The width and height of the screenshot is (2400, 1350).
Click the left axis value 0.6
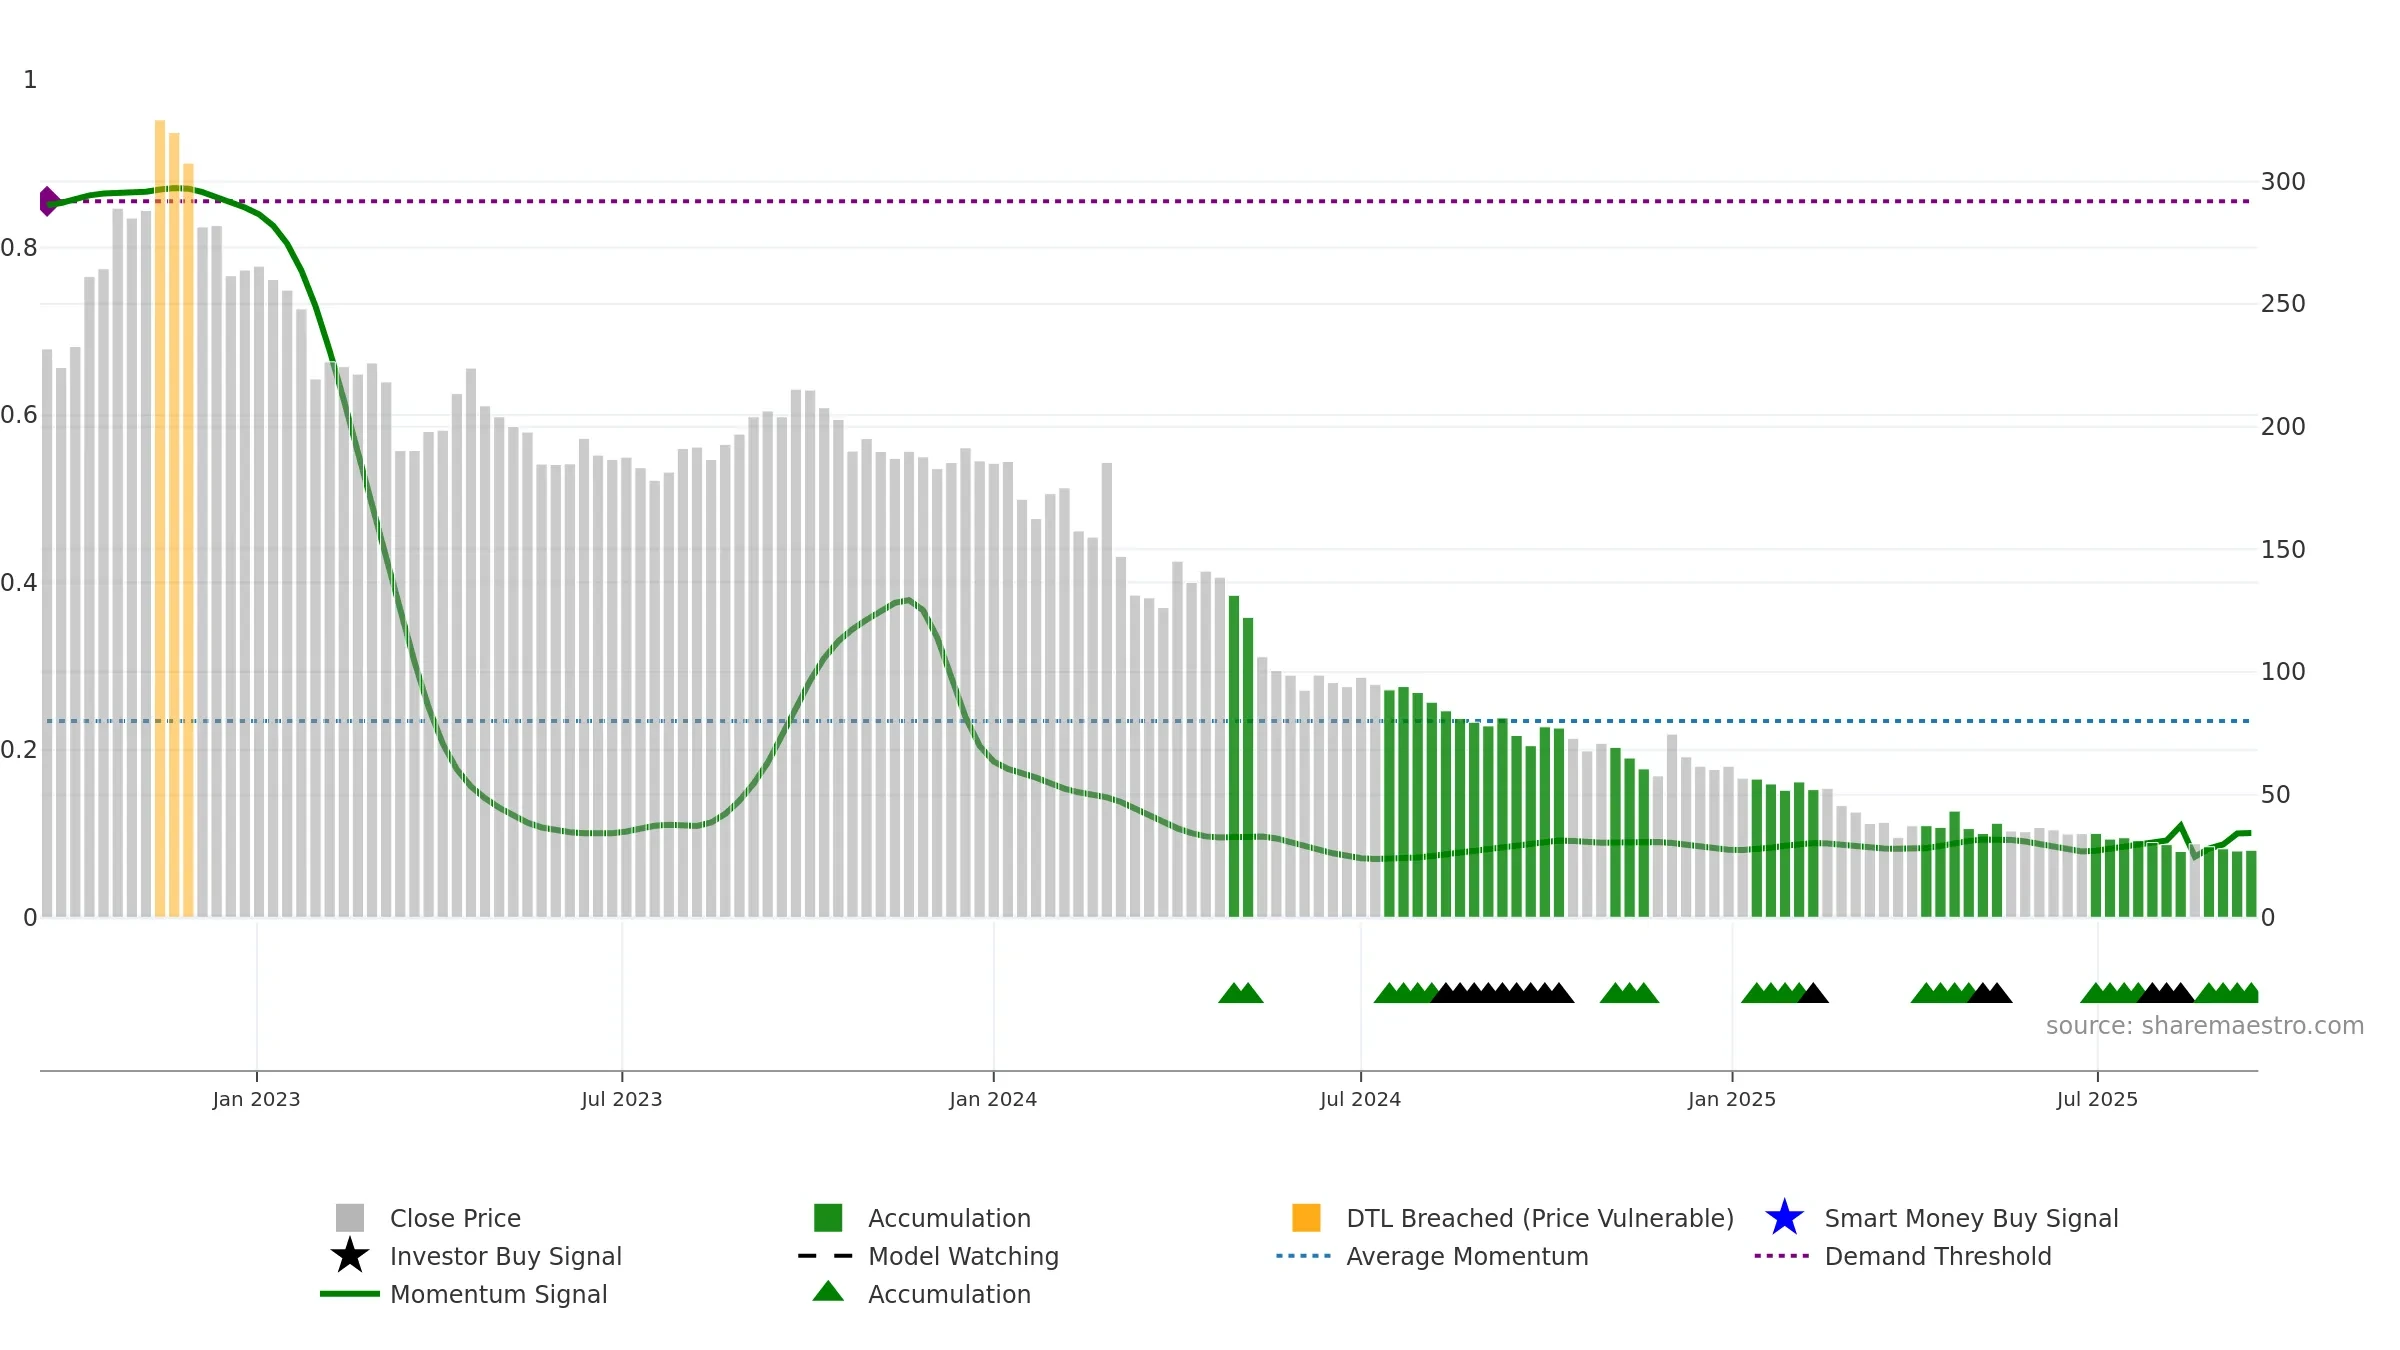coord(18,415)
